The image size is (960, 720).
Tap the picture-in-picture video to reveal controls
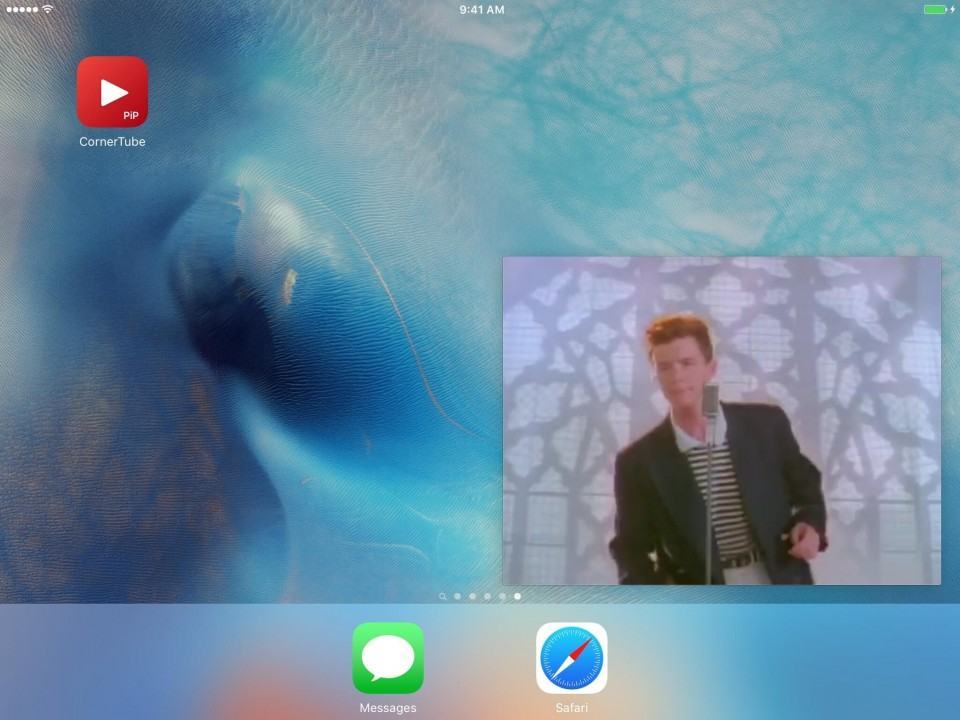click(722, 420)
